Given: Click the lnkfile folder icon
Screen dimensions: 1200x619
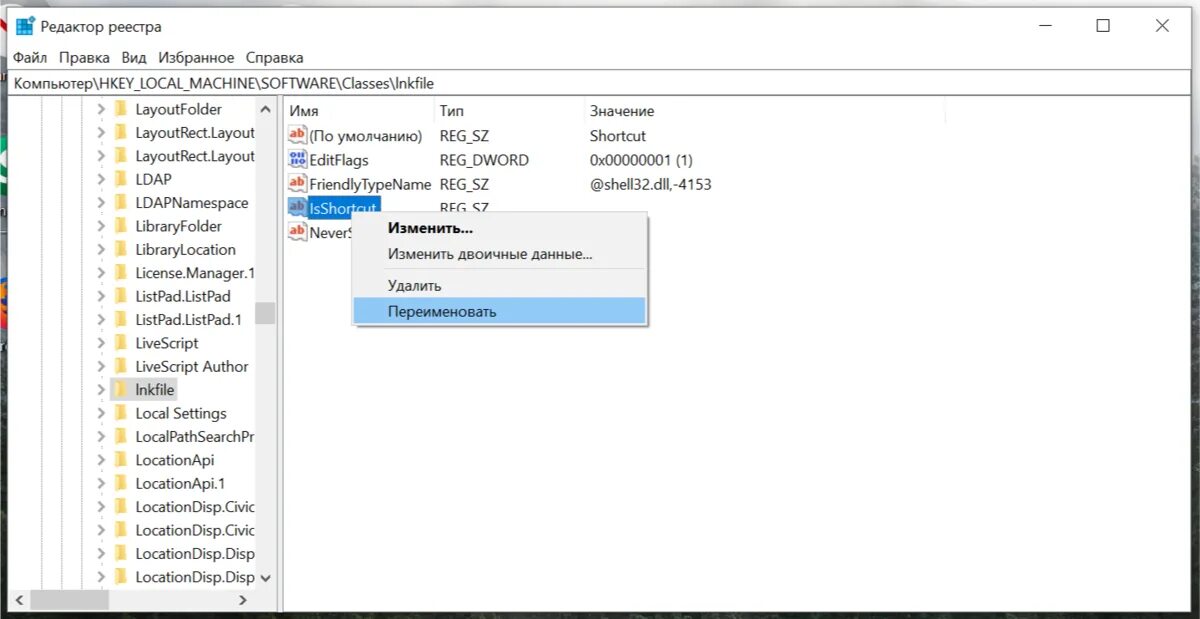Looking at the screenshot, I should coord(121,390).
